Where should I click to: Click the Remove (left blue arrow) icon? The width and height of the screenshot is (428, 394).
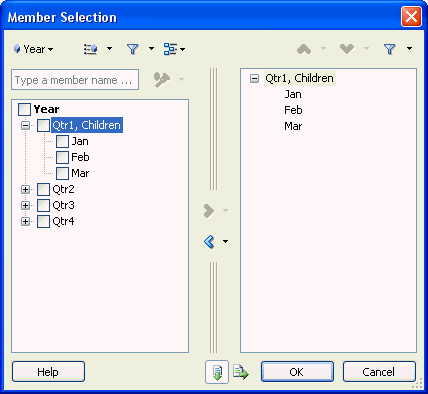point(209,241)
